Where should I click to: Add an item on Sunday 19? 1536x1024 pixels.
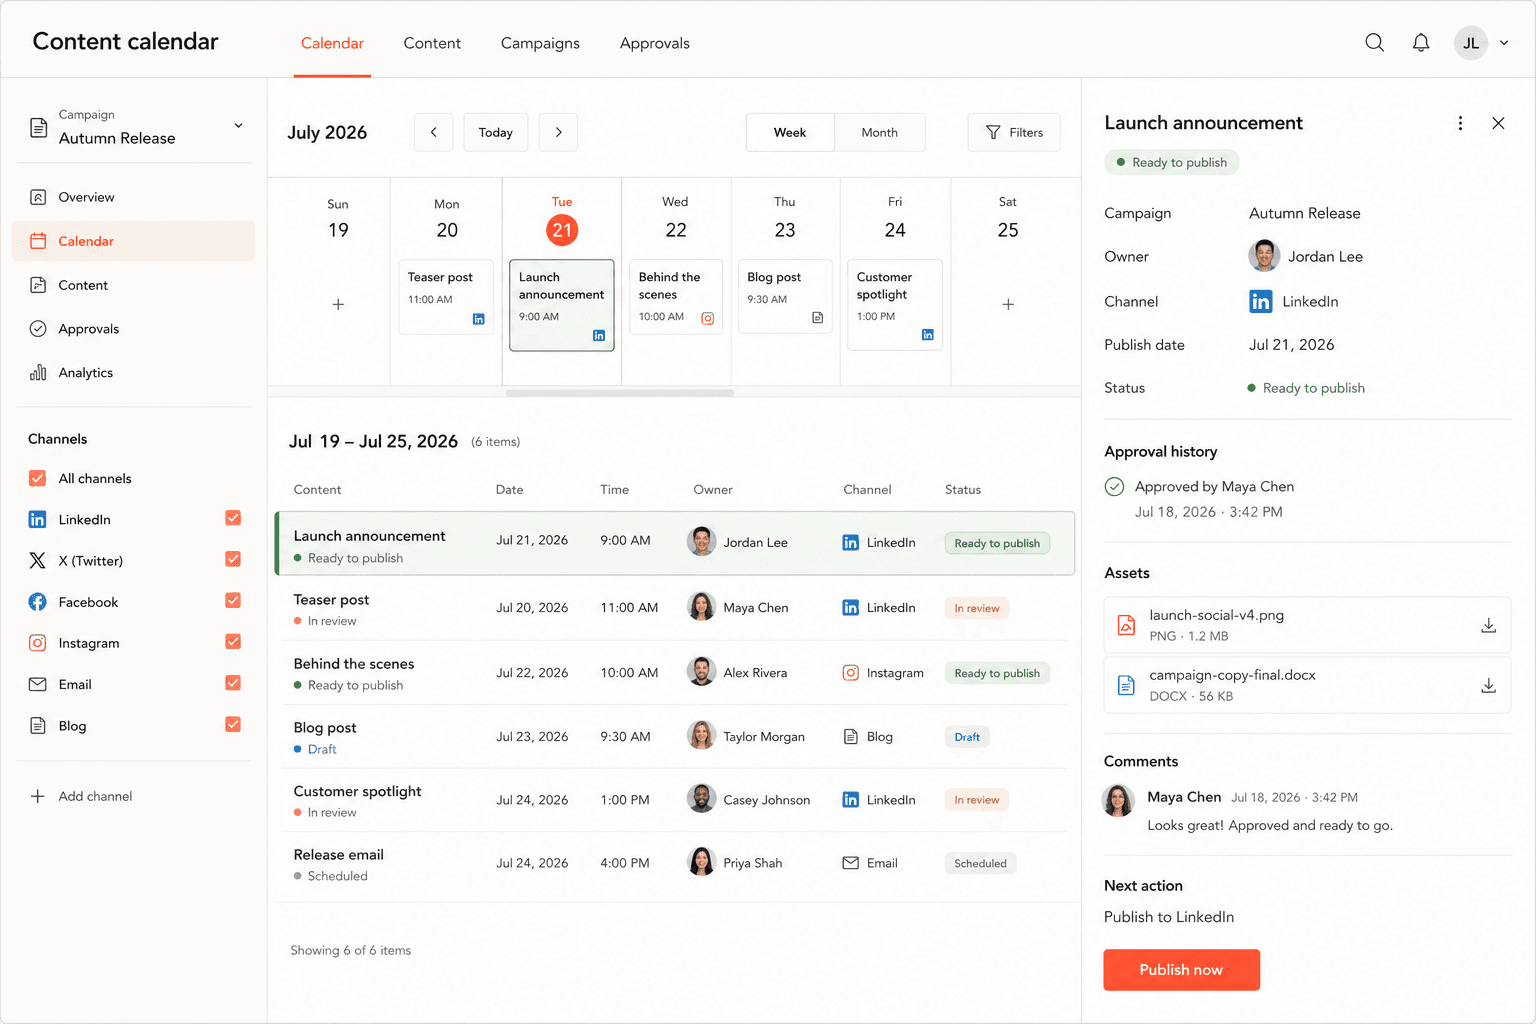click(x=338, y=304)
